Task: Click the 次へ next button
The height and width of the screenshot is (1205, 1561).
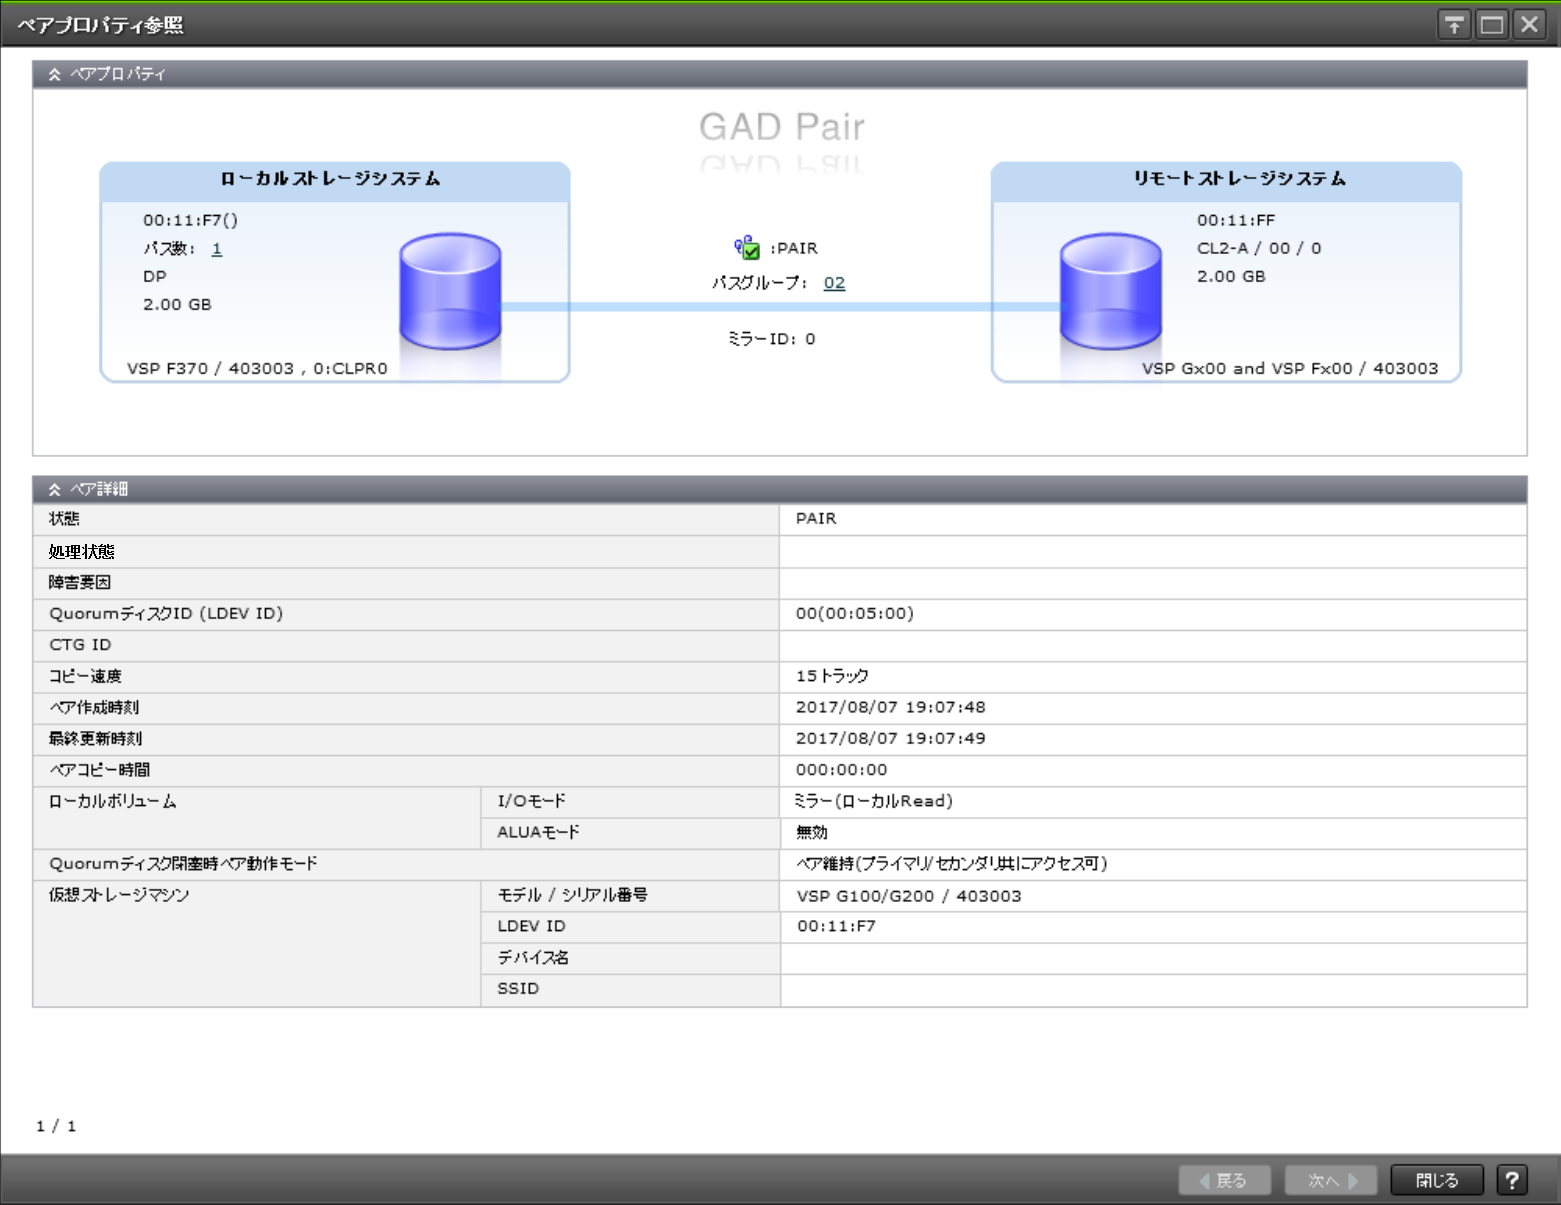Action: [x=1330, y=1180]
